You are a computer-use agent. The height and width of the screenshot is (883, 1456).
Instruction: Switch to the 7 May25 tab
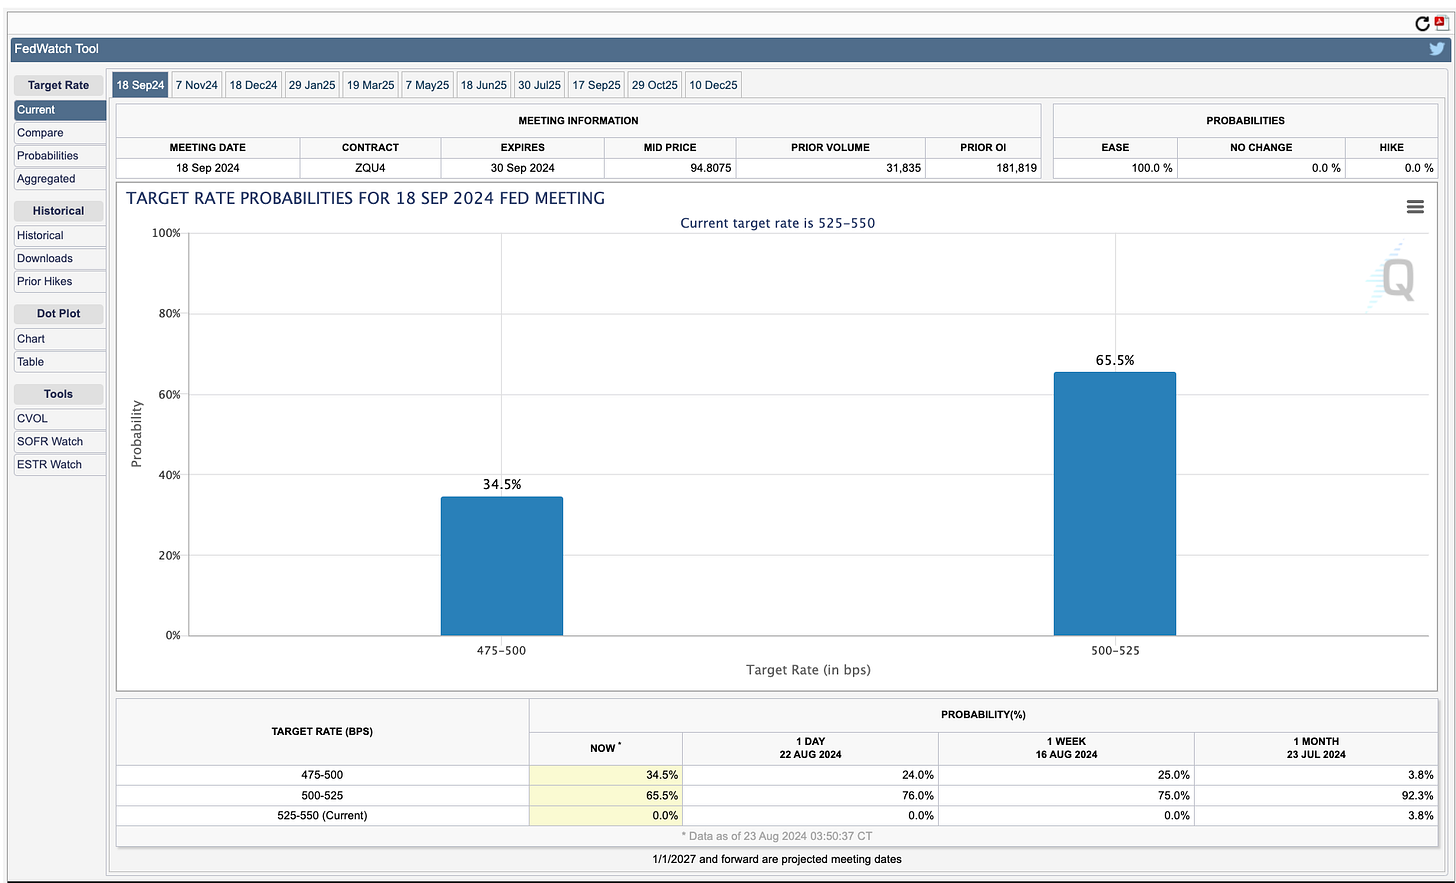click(427, 85)
